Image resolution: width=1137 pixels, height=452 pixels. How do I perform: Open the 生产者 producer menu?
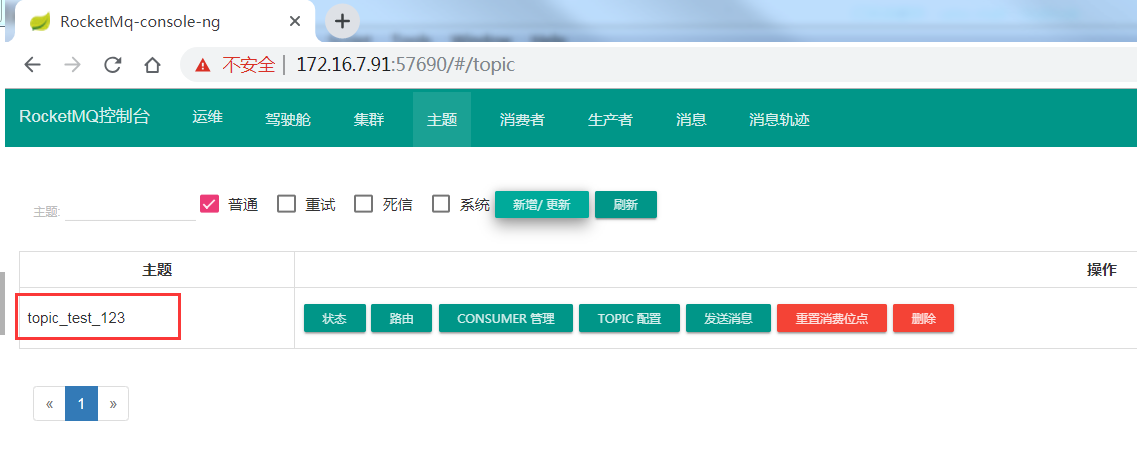click(x=610, y=120)
